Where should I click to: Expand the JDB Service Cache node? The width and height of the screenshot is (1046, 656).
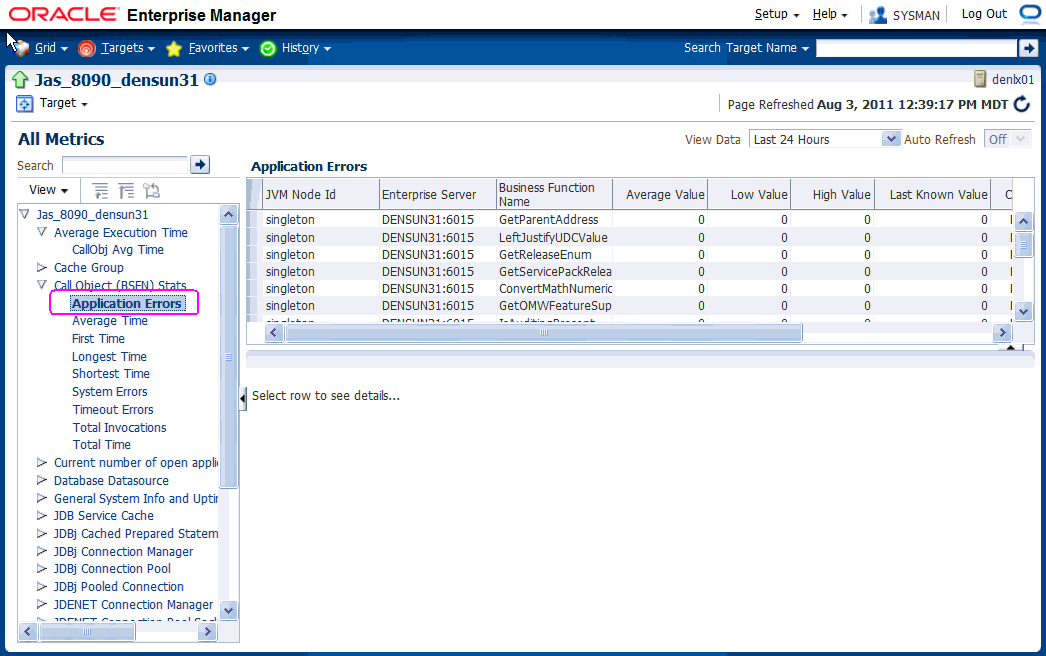[x=42, y=515]
